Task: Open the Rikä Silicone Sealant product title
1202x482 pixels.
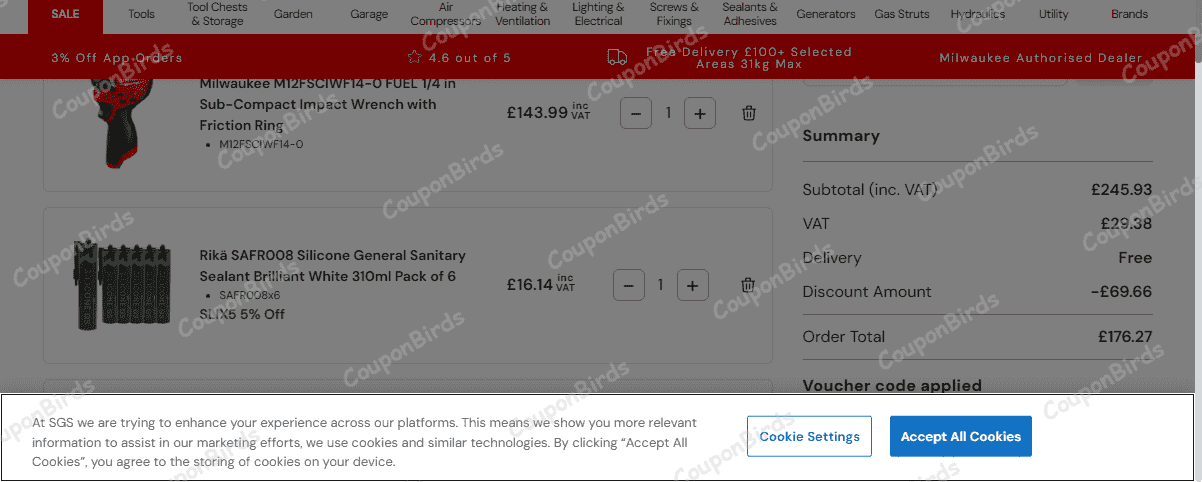Action: 332,265
